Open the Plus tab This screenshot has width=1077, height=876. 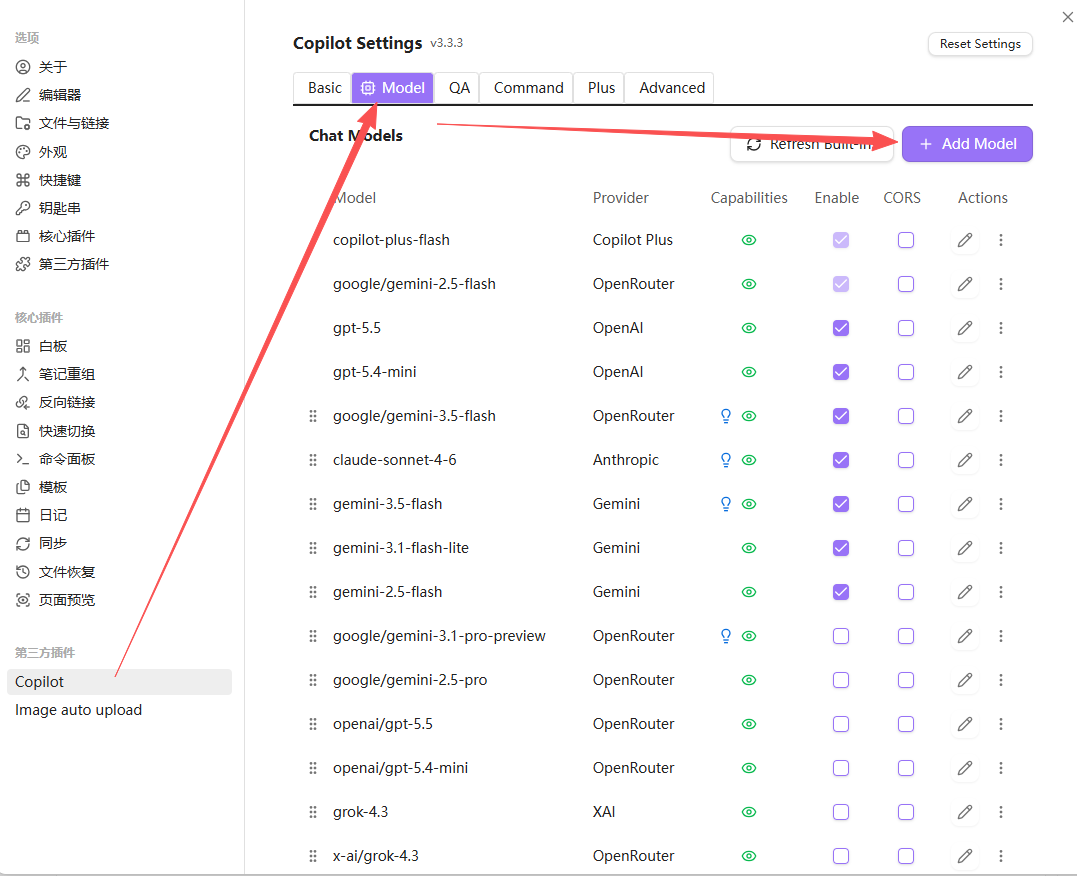pyautogui.click(x=601, y=88)
